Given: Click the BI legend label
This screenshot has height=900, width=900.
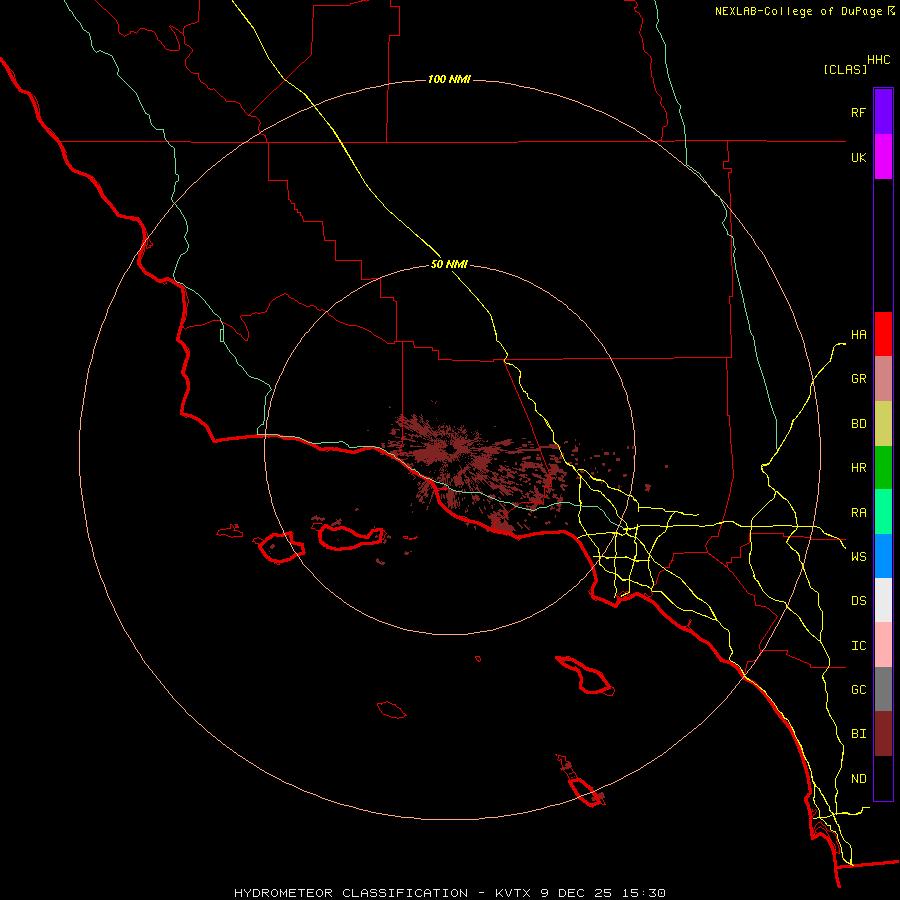Looking at the screenshot, I should (858, 734).
